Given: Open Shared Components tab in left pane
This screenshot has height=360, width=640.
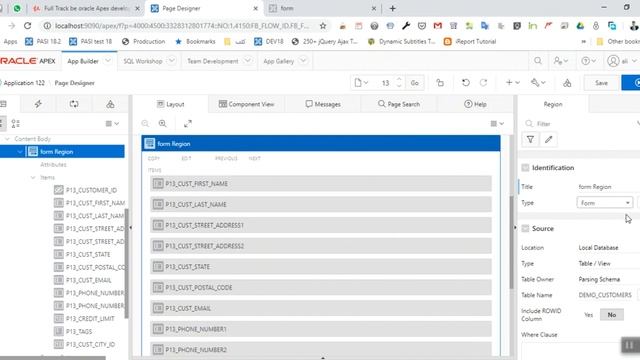Looking at the screenshot, I should coord(110,104).
